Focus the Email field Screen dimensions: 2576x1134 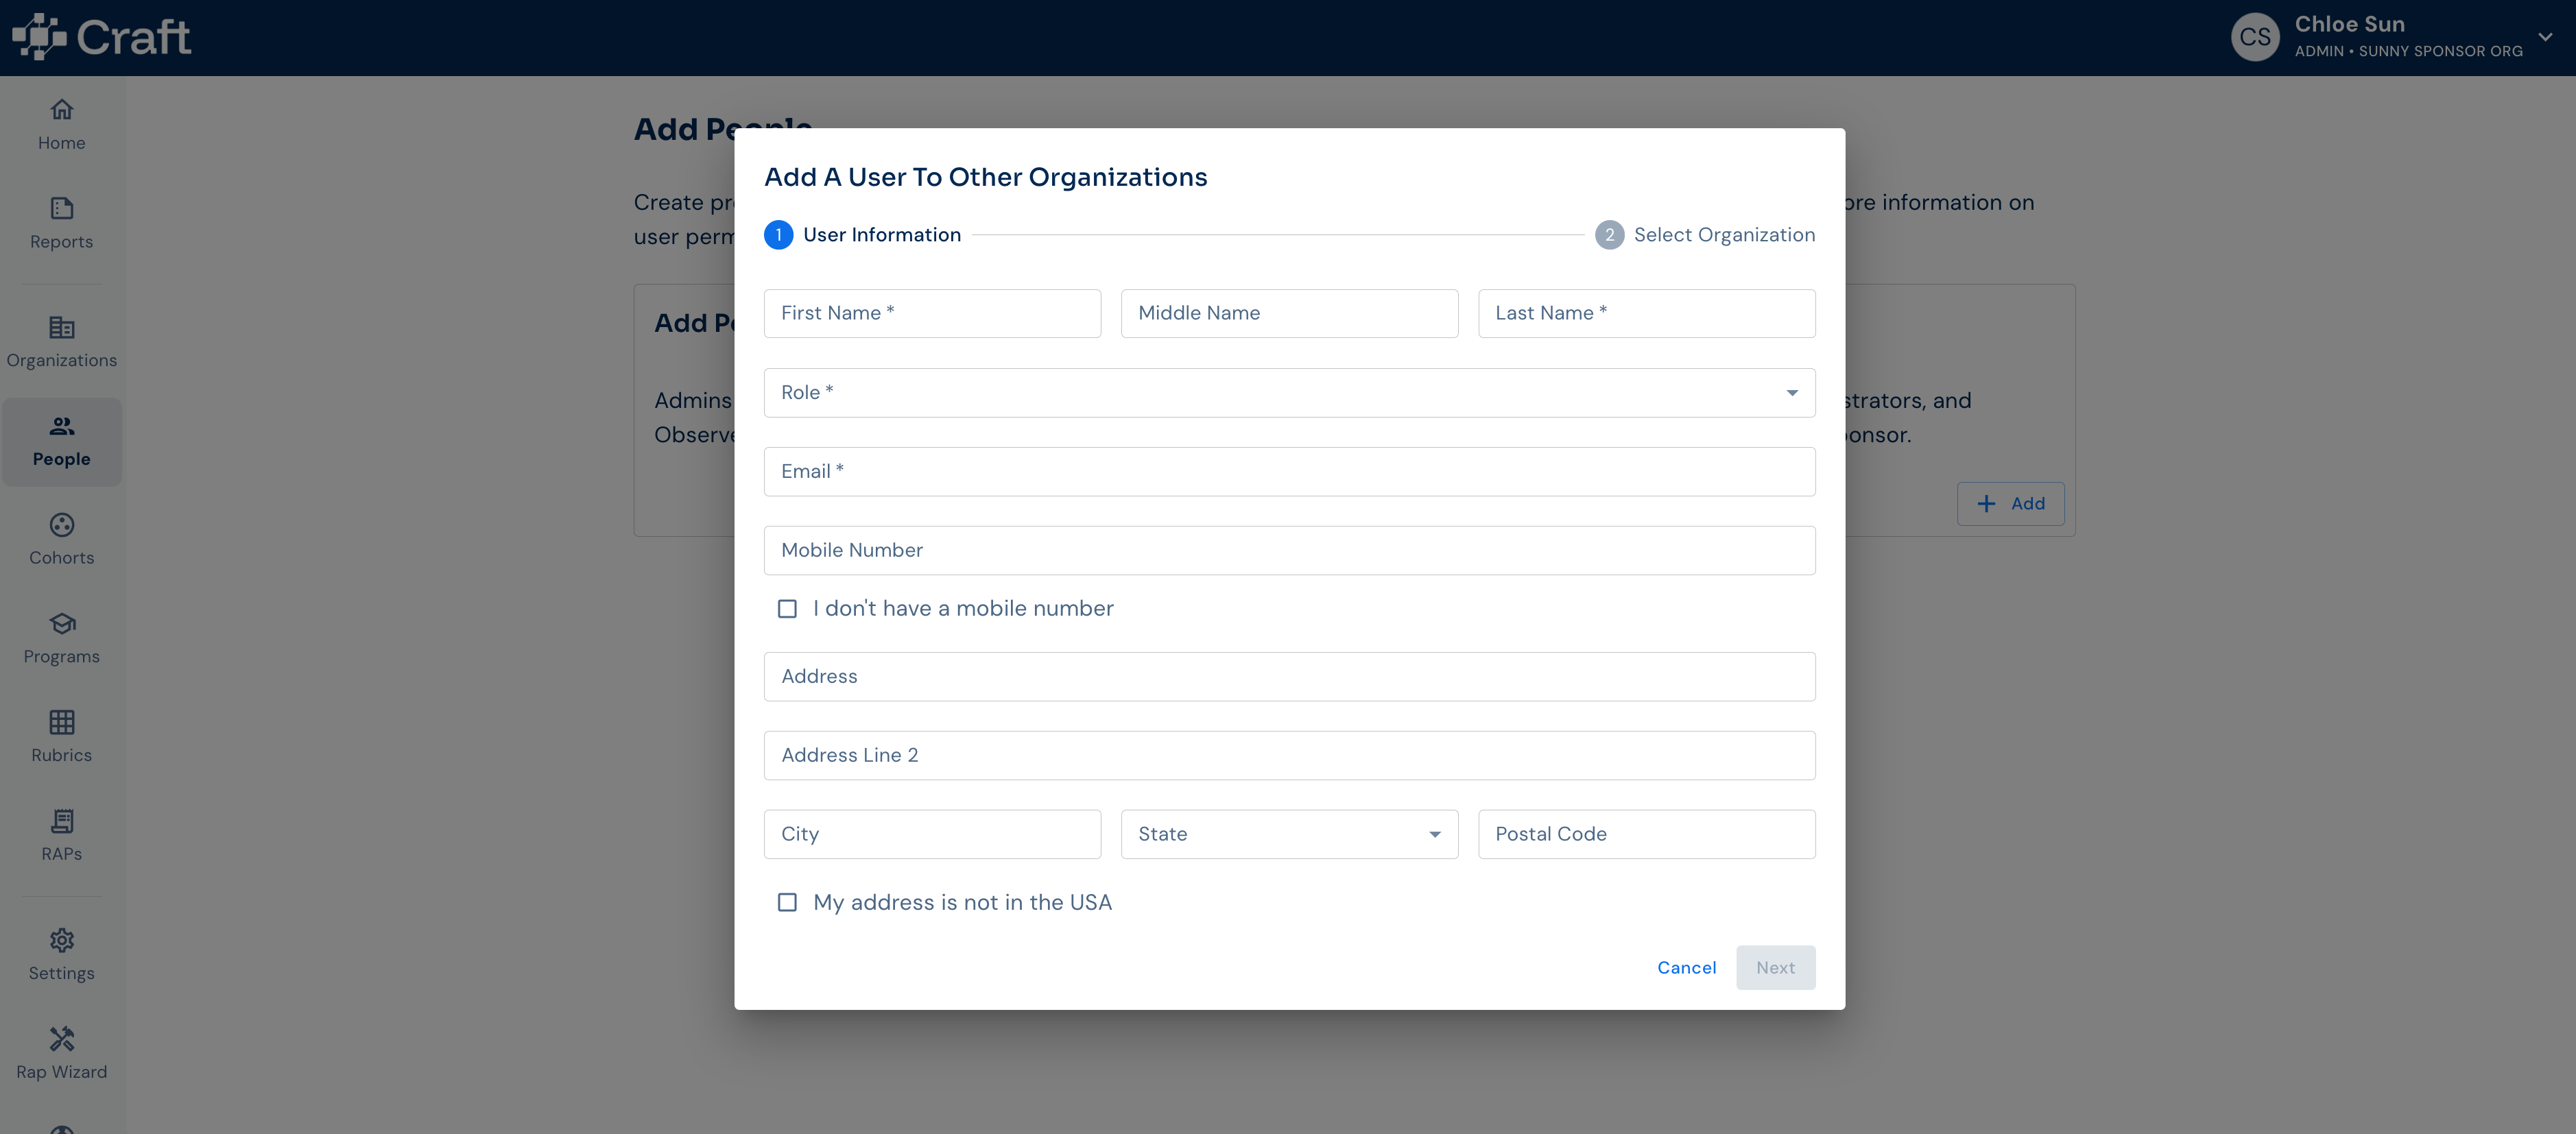point(1289,472)
